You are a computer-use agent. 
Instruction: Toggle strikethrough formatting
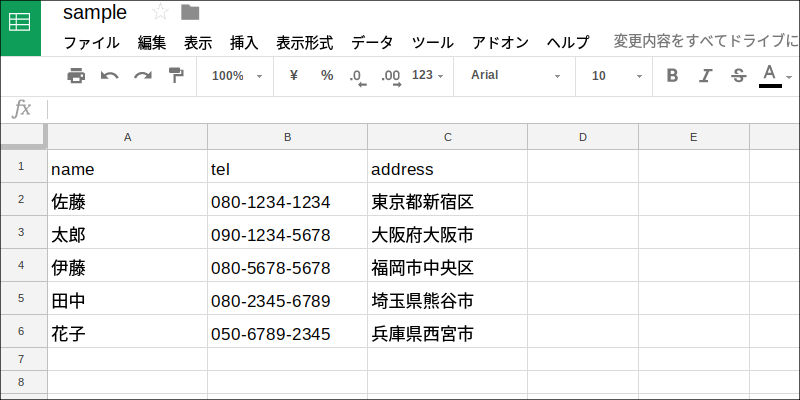pos(738,76)
